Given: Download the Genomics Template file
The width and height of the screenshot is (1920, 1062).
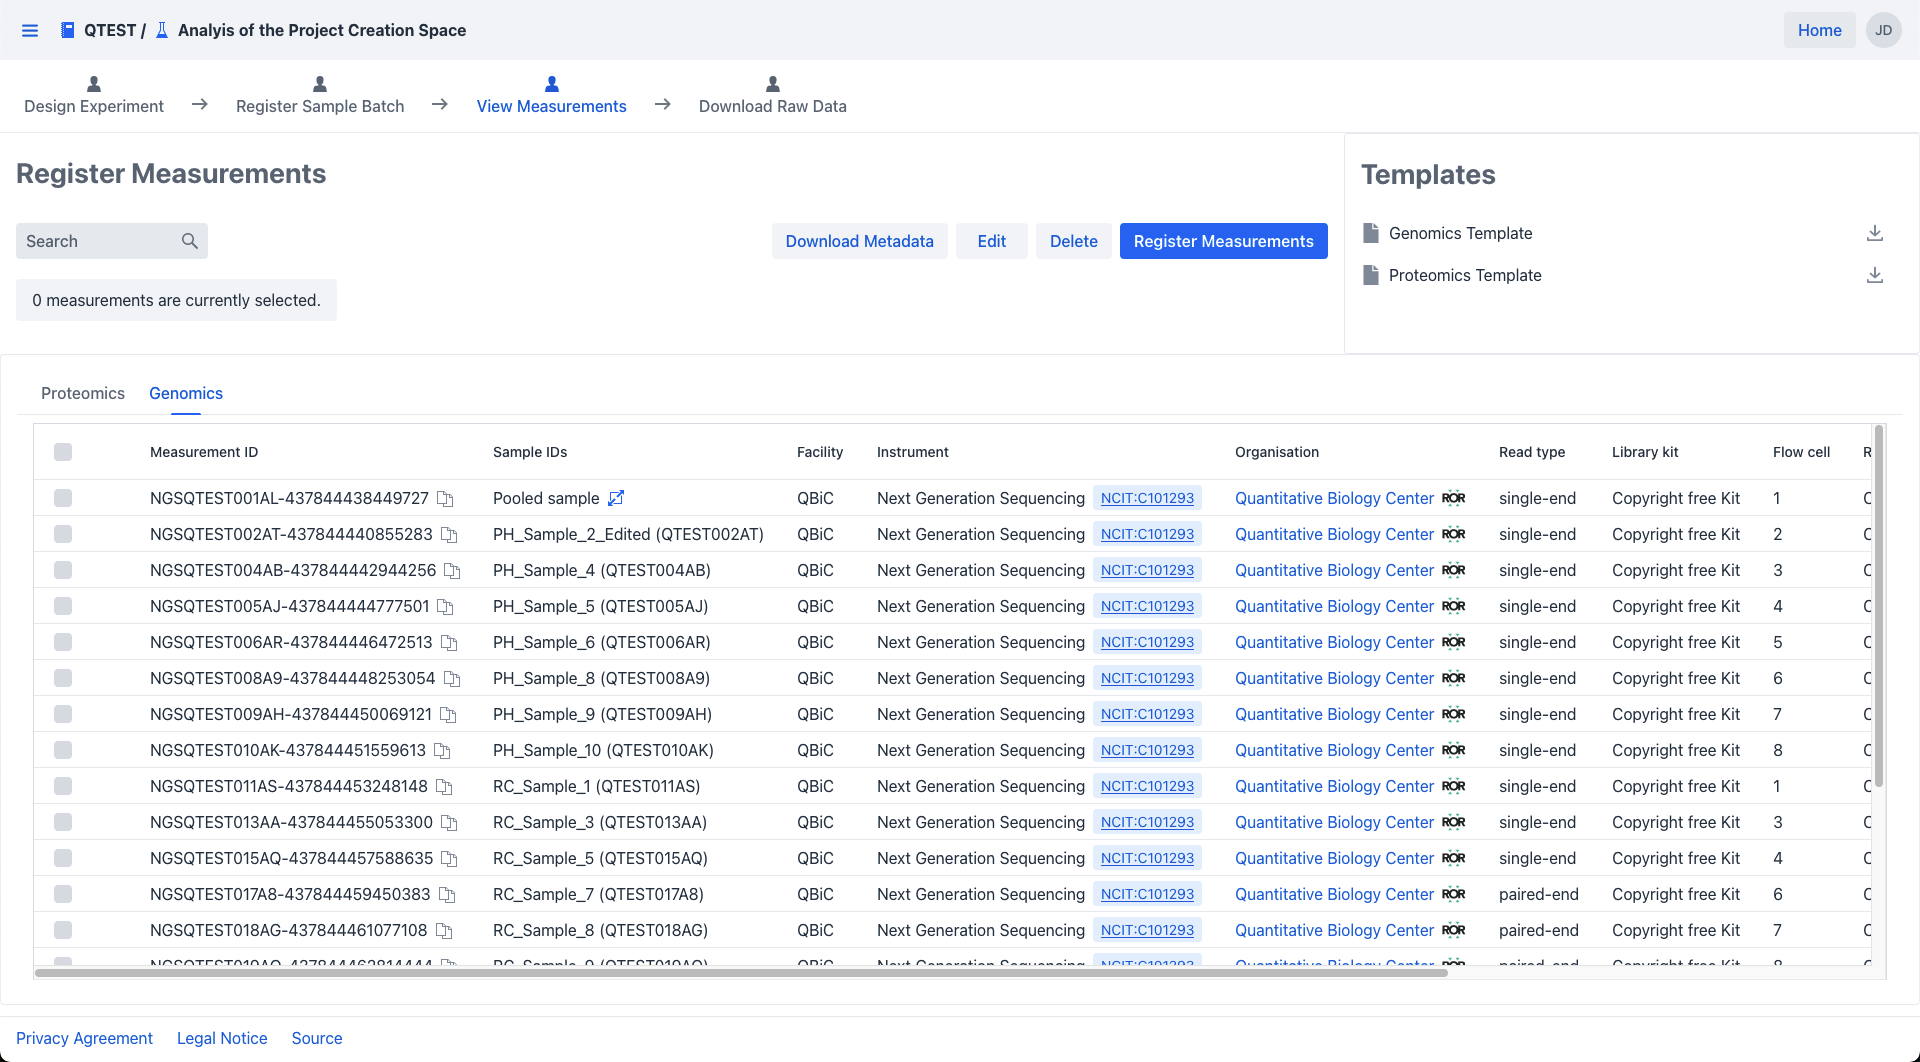Looking at the screenshot, I should tap(1874, 233).
